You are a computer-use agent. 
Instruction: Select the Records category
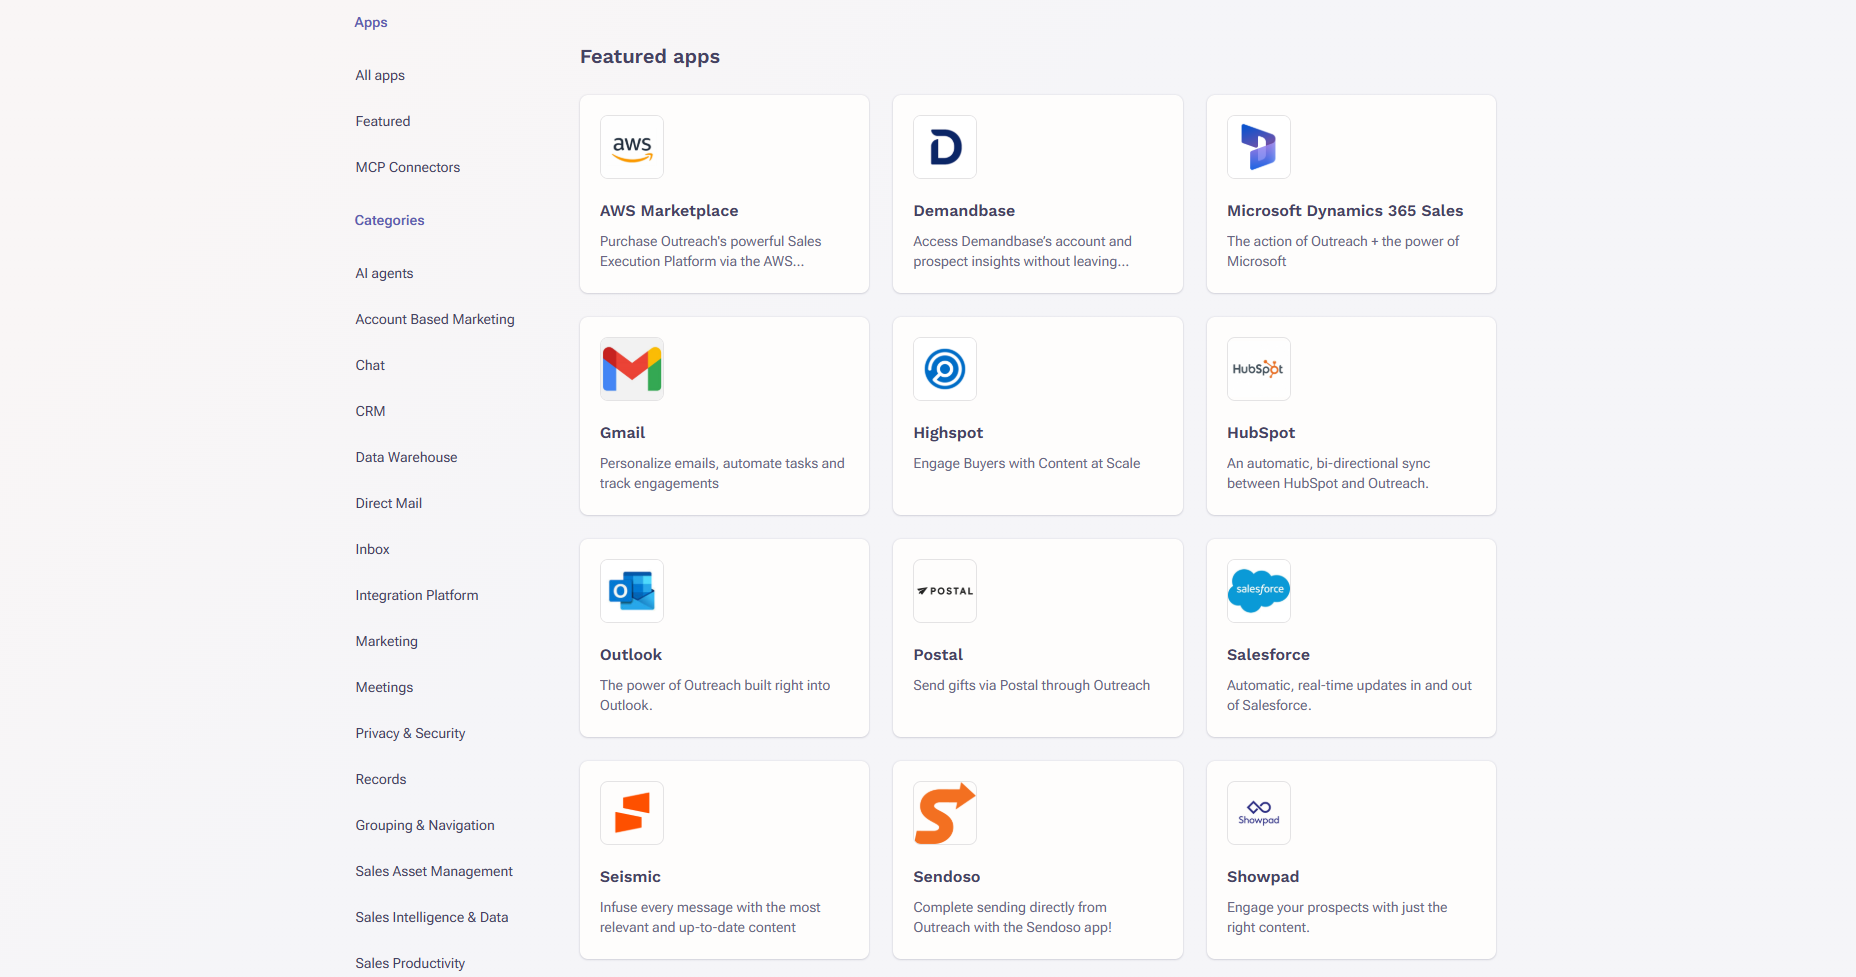[381, 779]
